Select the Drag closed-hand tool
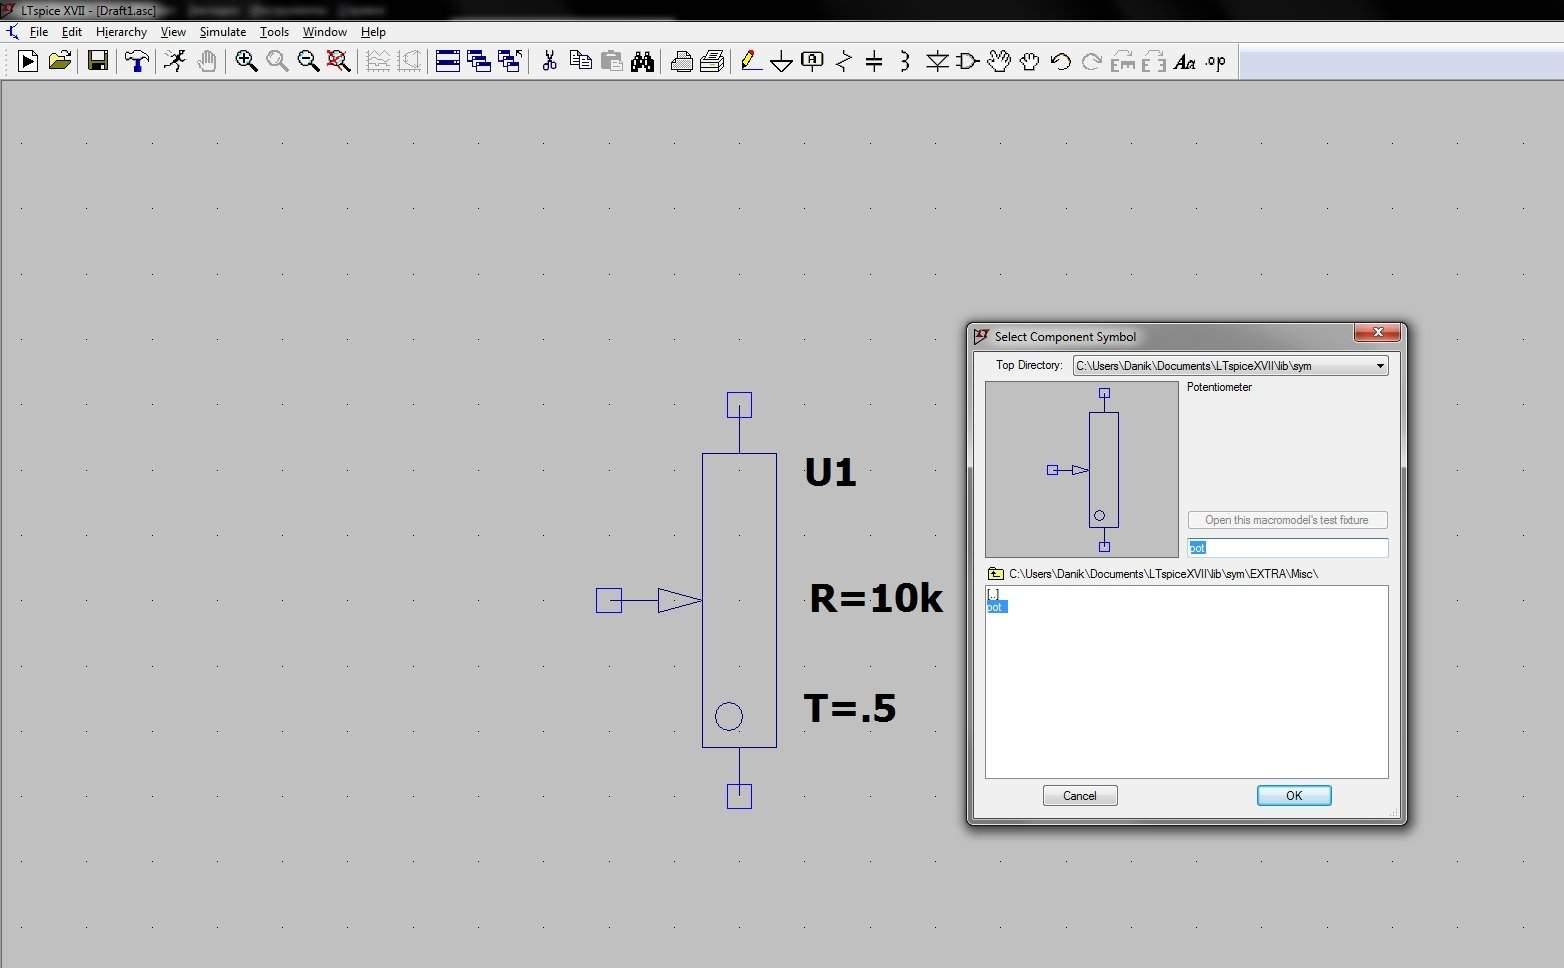Screen dimensions: 1564x968 [x=1030, y=62]
